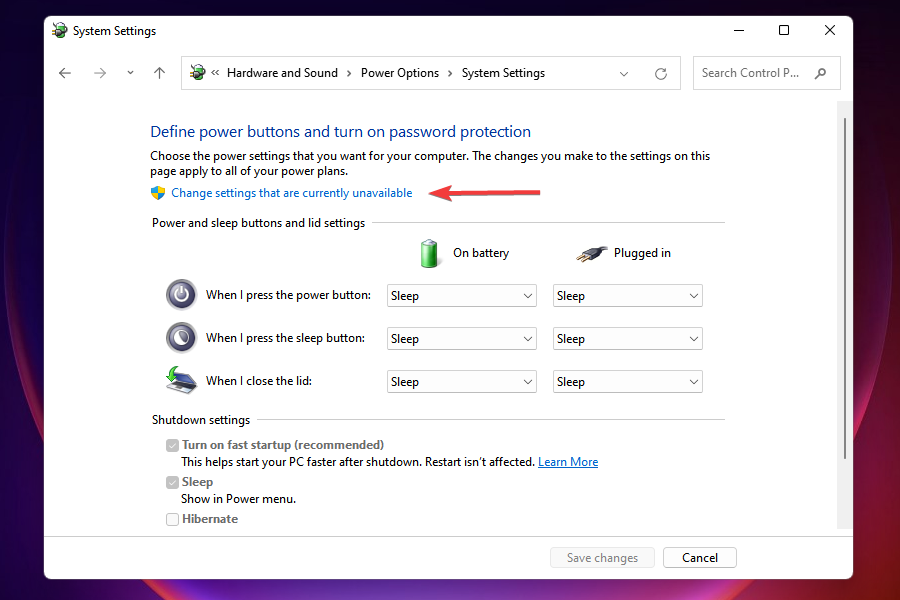Click the UAC shield icon
900x600 pixels.
pos(158,193)
